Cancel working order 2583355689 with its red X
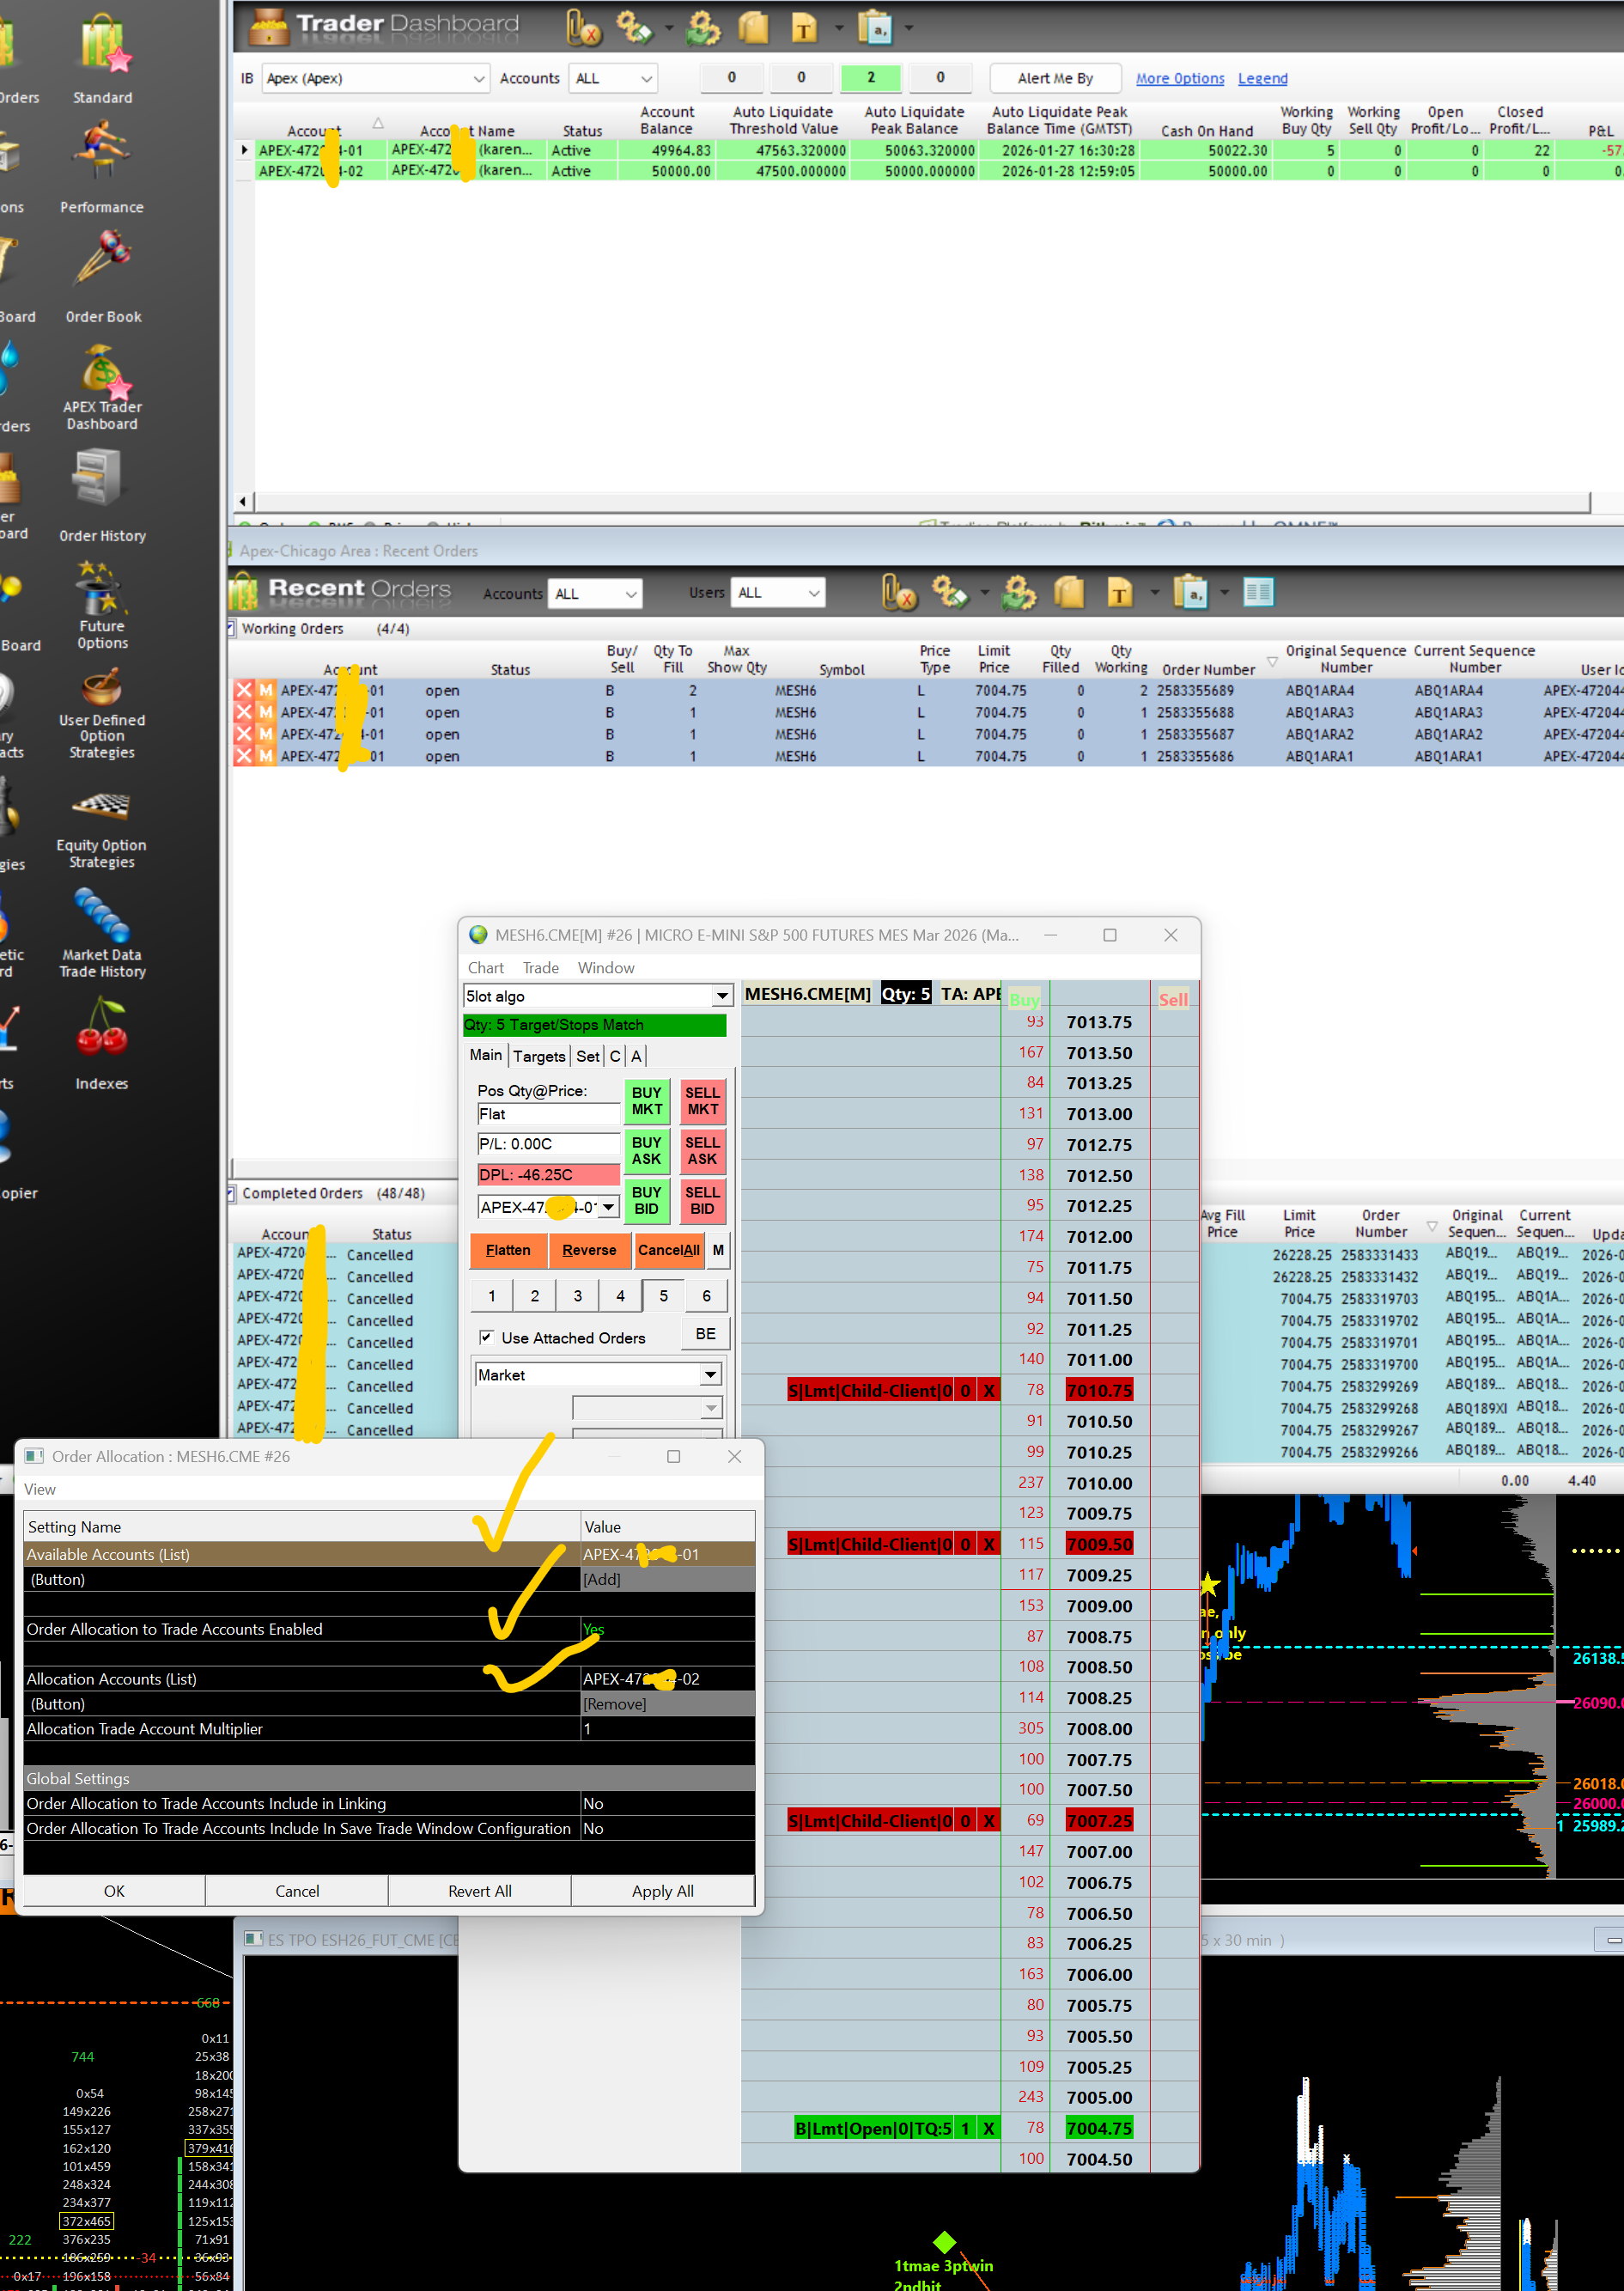This screenshot has height=2291, width=1624. pos(244,691)
